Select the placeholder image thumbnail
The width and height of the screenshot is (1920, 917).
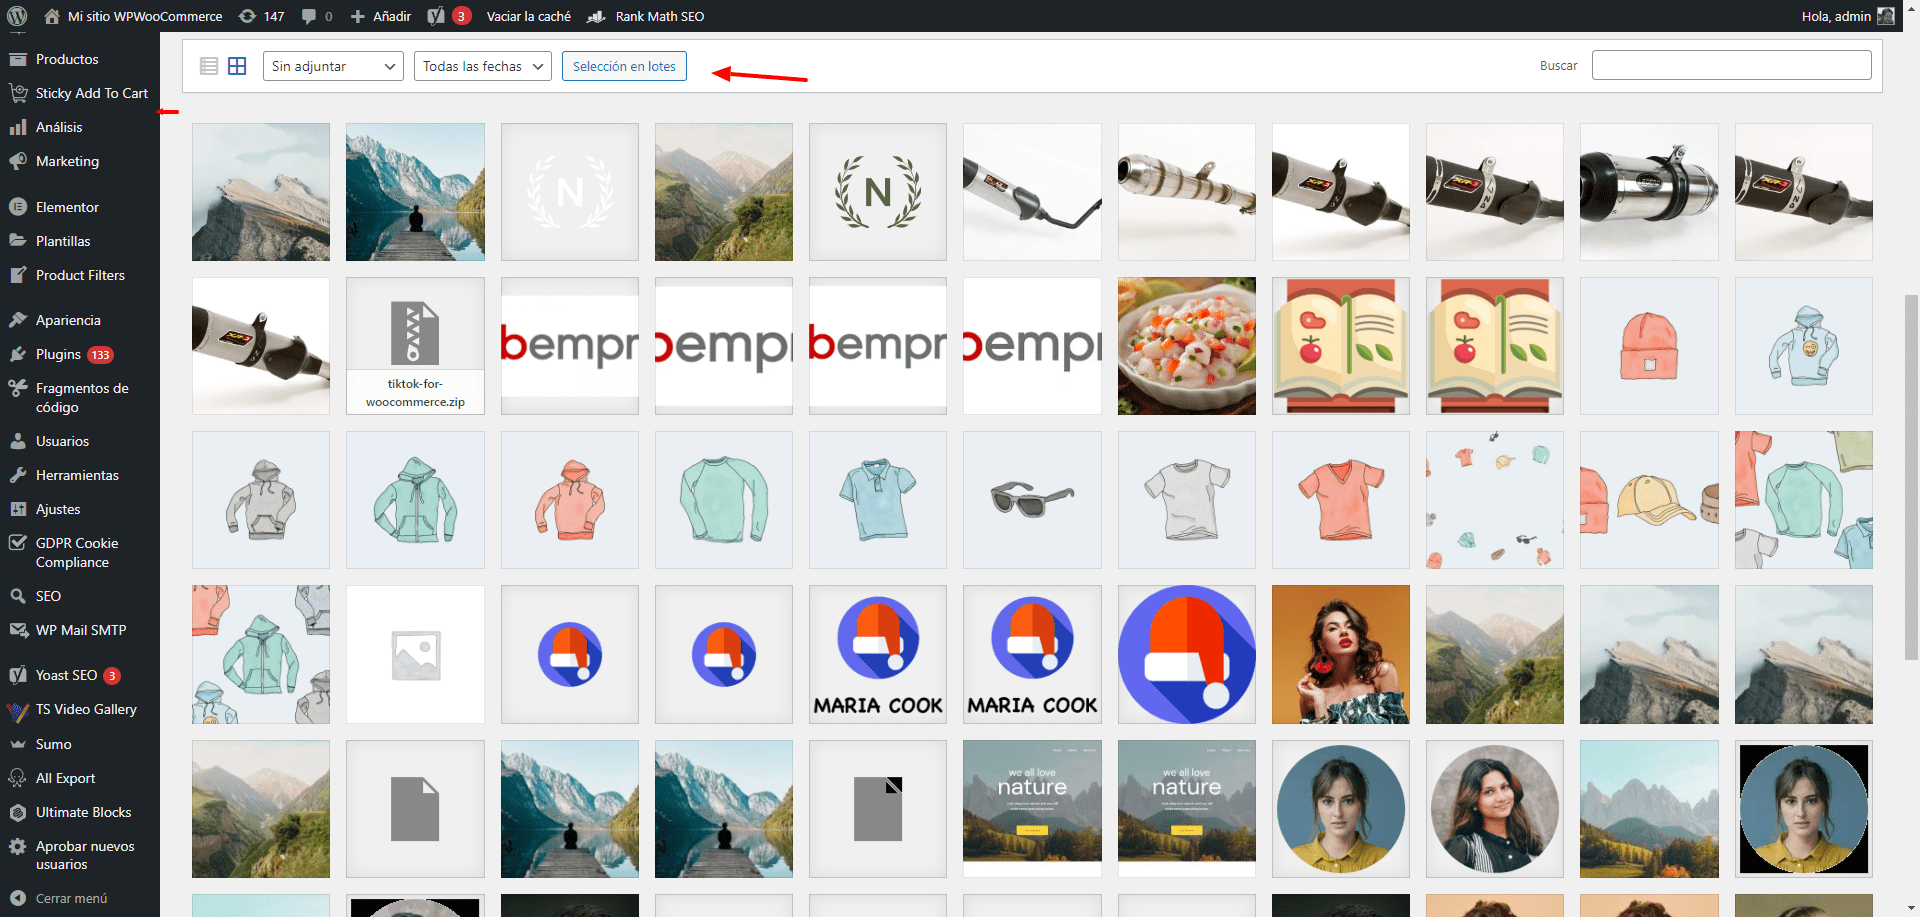click(415, 654)
